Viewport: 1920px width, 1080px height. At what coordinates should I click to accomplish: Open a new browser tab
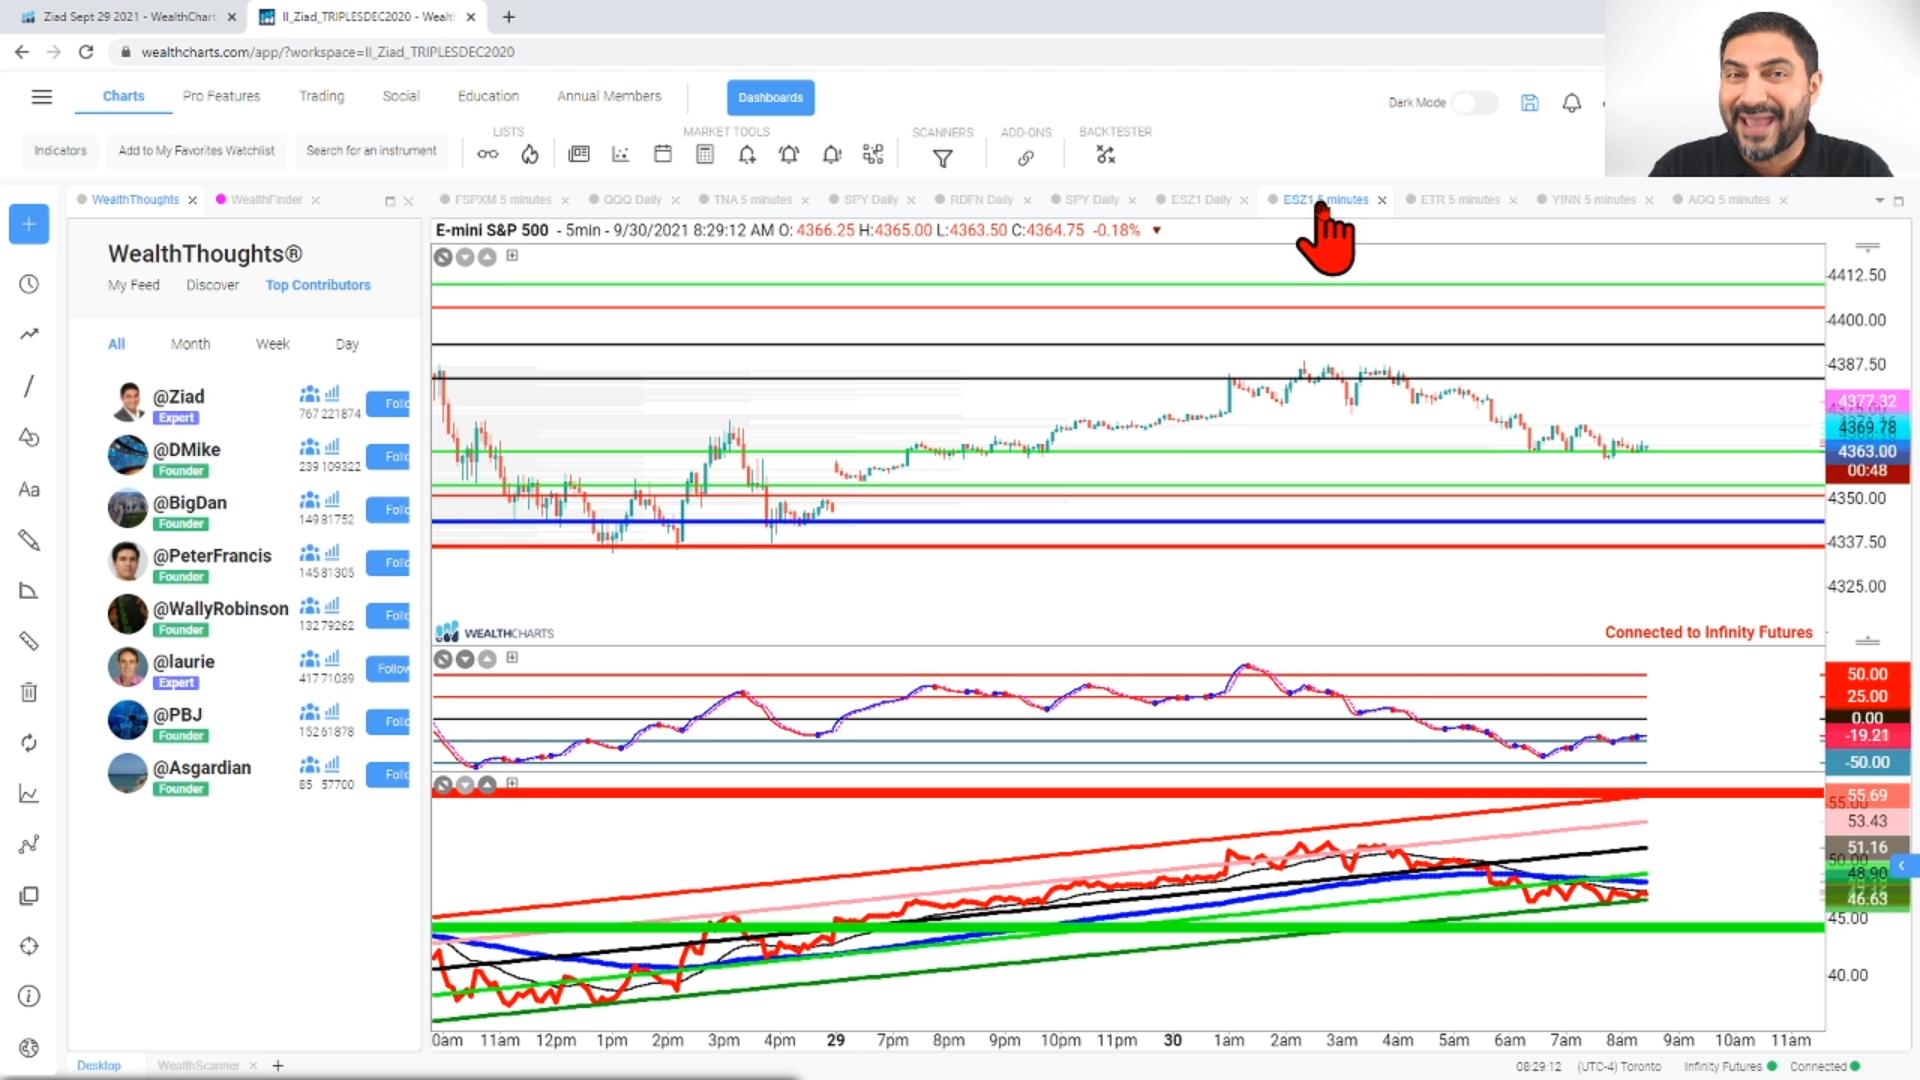pyautogui.click(x=509, y=17)
